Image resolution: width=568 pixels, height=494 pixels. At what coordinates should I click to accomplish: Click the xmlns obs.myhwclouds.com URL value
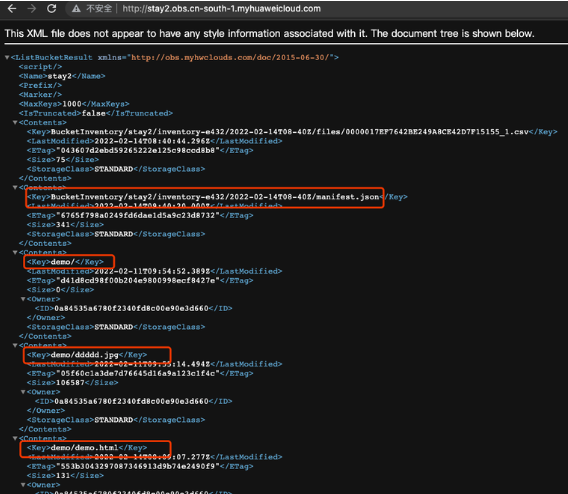click(230, 57)
